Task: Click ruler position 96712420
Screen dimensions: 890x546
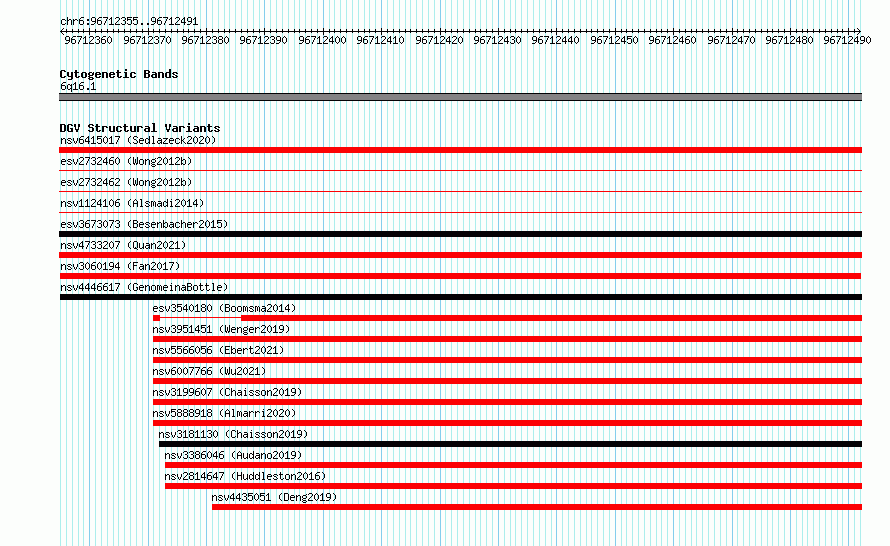Action: (x=439, y=40)
